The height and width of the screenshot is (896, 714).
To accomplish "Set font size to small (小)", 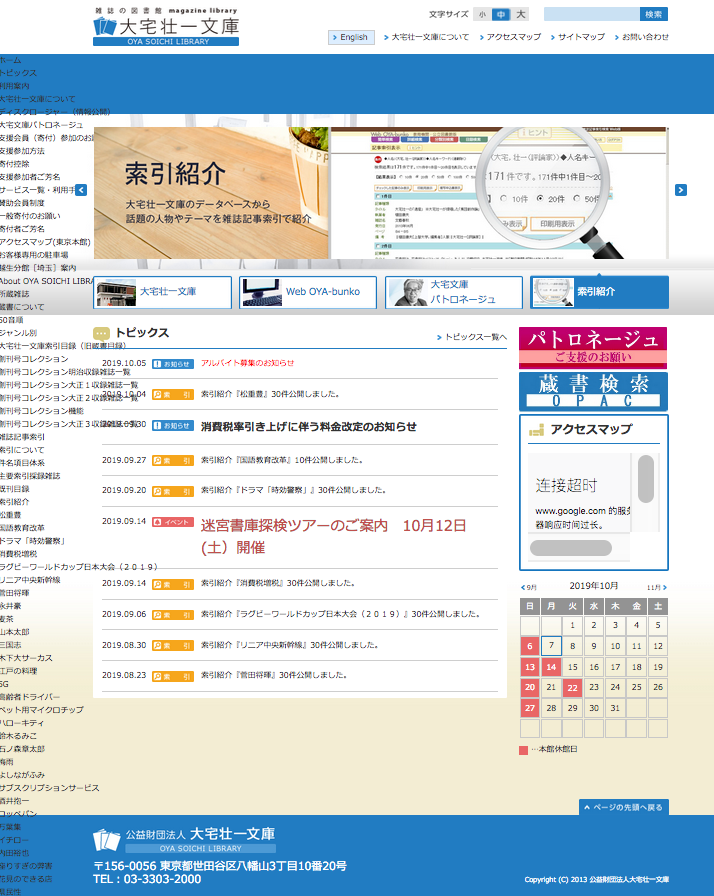I will click(x=482, y=15).
